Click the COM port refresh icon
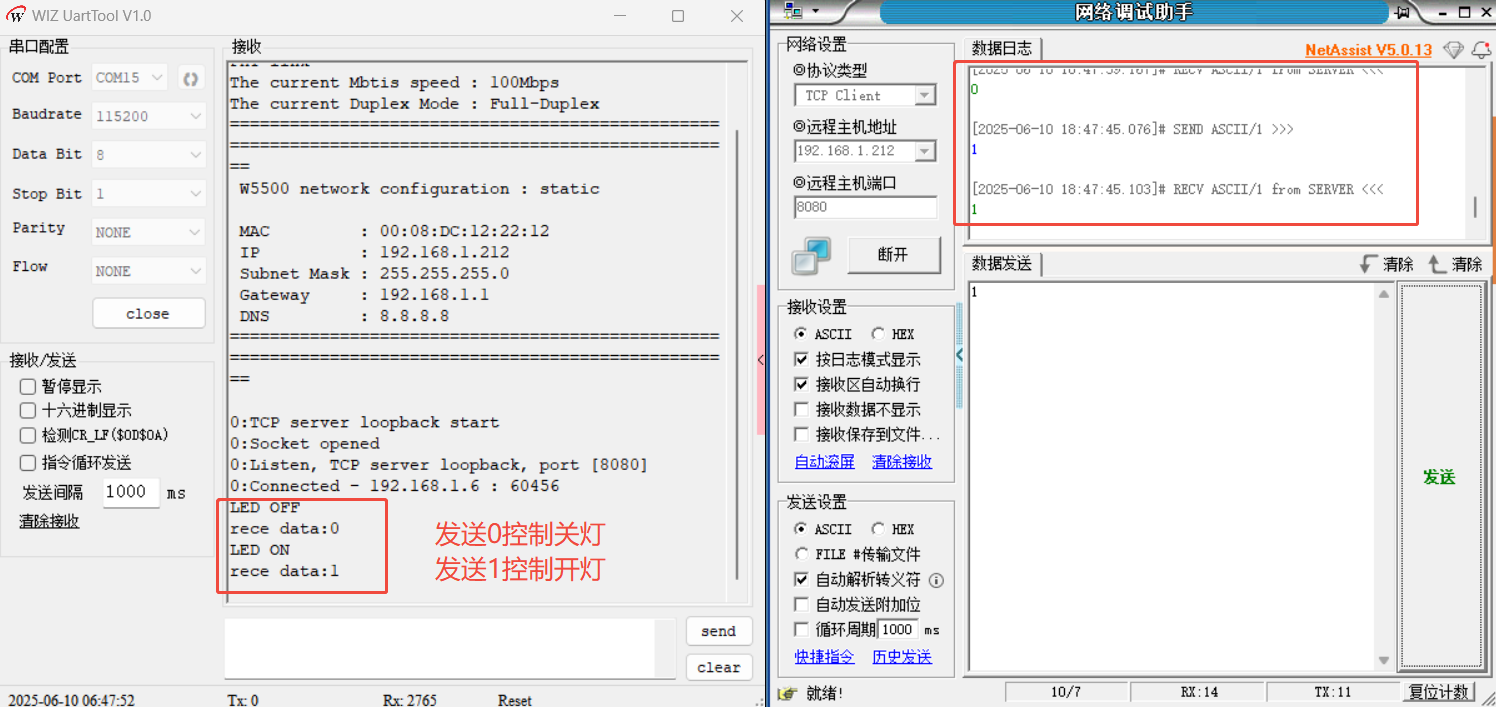1496x707 pixels. [x=190, y=78]
